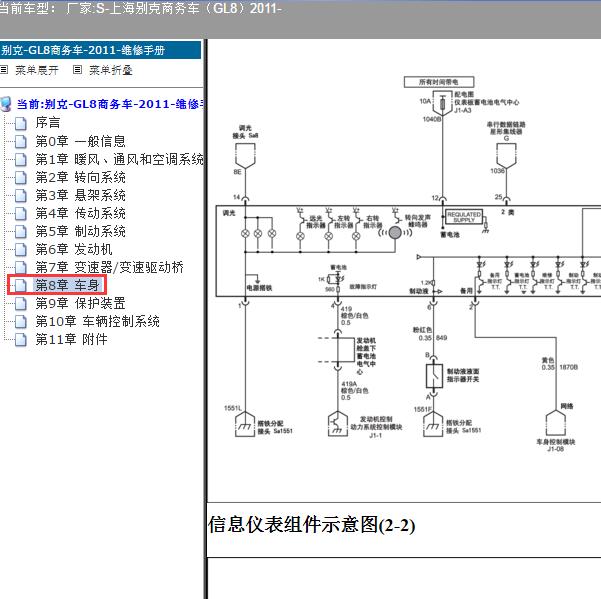Click the 制动液液面指示器开关 label
The image size is (601, 599).
point(463,375)
